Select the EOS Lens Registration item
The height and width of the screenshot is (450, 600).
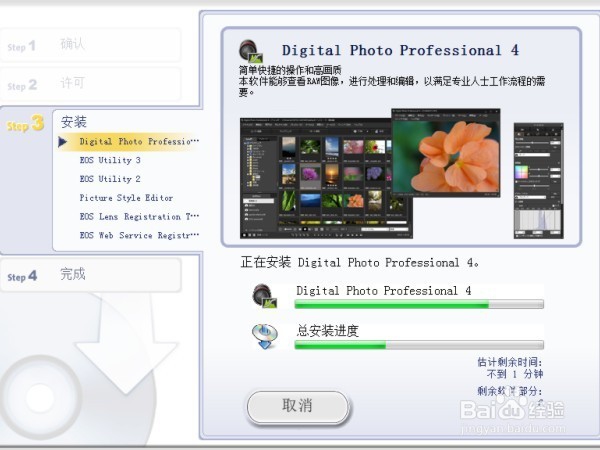click(x=139, y=217)
